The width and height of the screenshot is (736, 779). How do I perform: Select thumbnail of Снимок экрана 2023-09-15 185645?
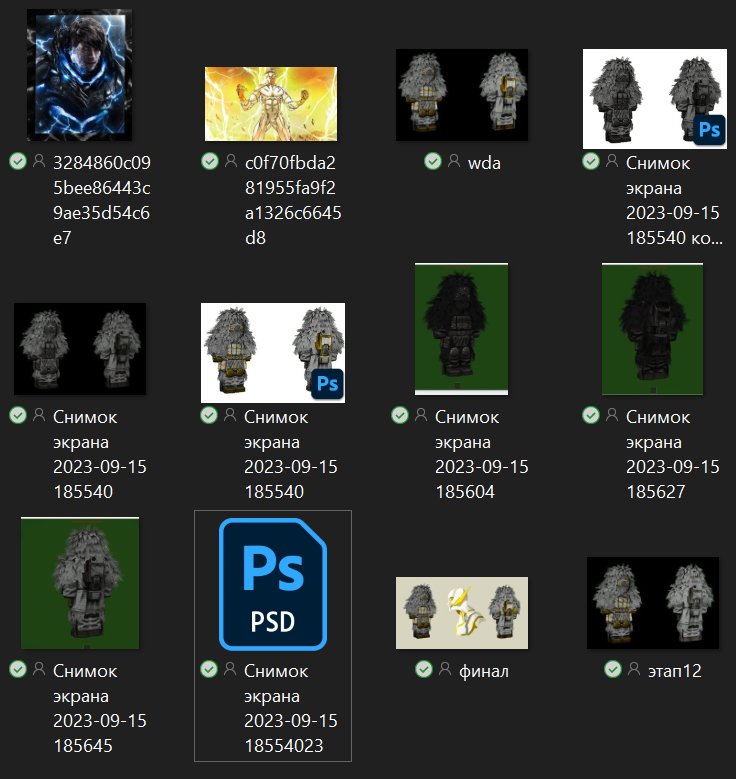(x=80, y=583)
